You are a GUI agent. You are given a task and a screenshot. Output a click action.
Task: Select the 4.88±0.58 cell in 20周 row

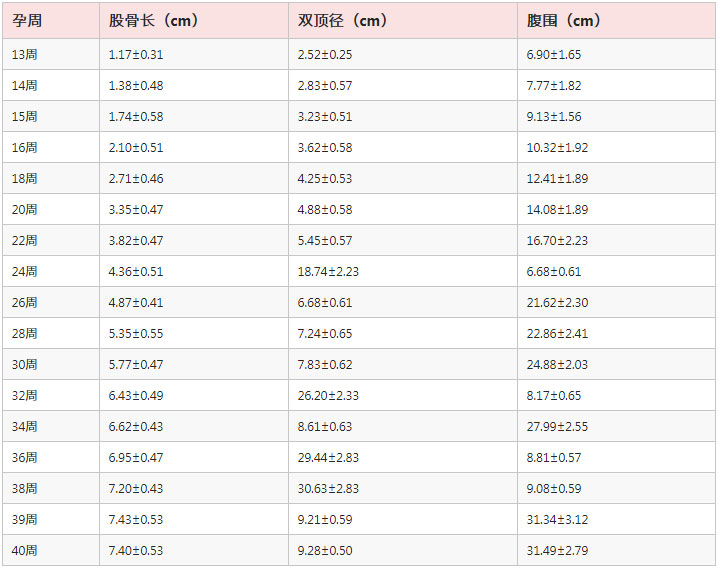pyautogui.click(x=325, y=210)
